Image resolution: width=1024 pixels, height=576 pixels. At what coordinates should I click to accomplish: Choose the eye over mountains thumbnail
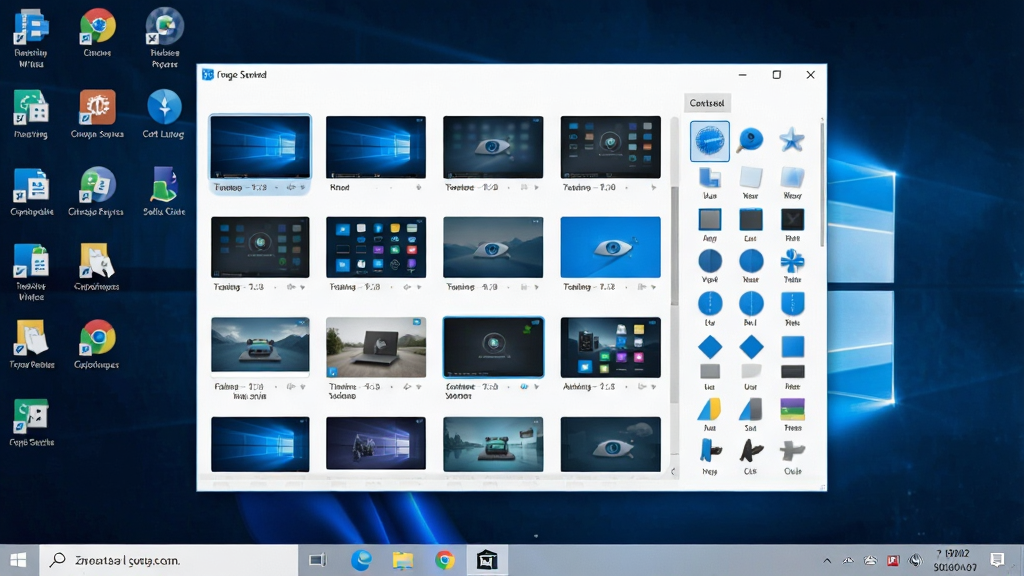493,248
